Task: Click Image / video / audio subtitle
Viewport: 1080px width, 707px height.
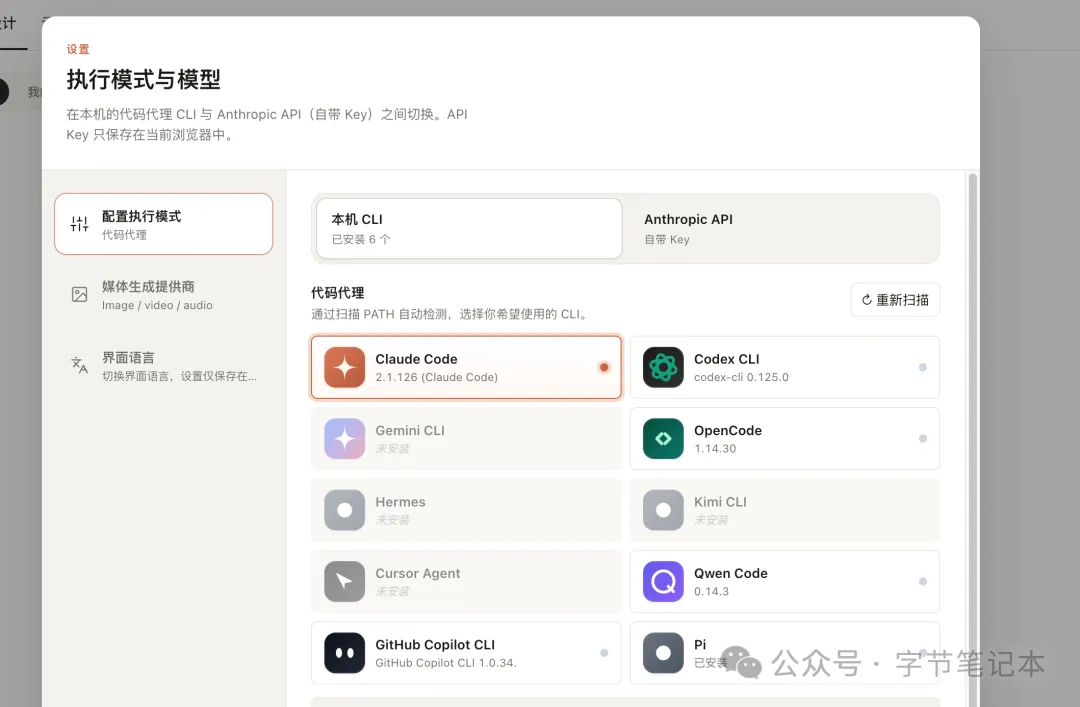Action: point(157,305)
